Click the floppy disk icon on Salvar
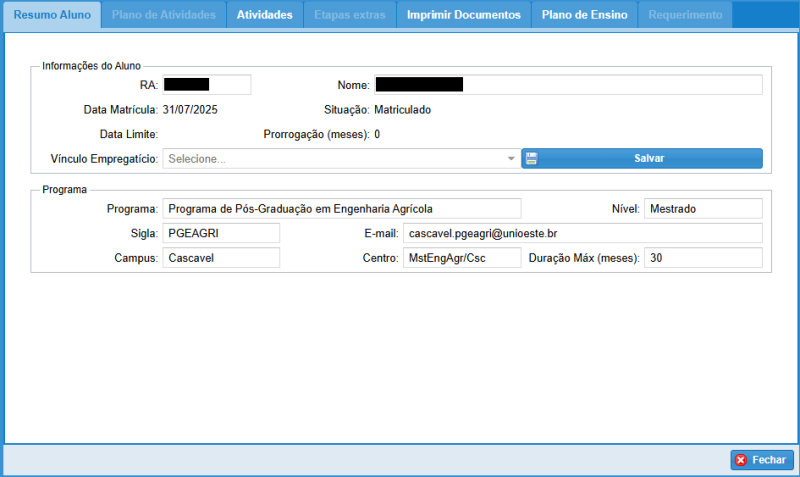The height and width of the screenshot is (477, 800). point(531,158)
